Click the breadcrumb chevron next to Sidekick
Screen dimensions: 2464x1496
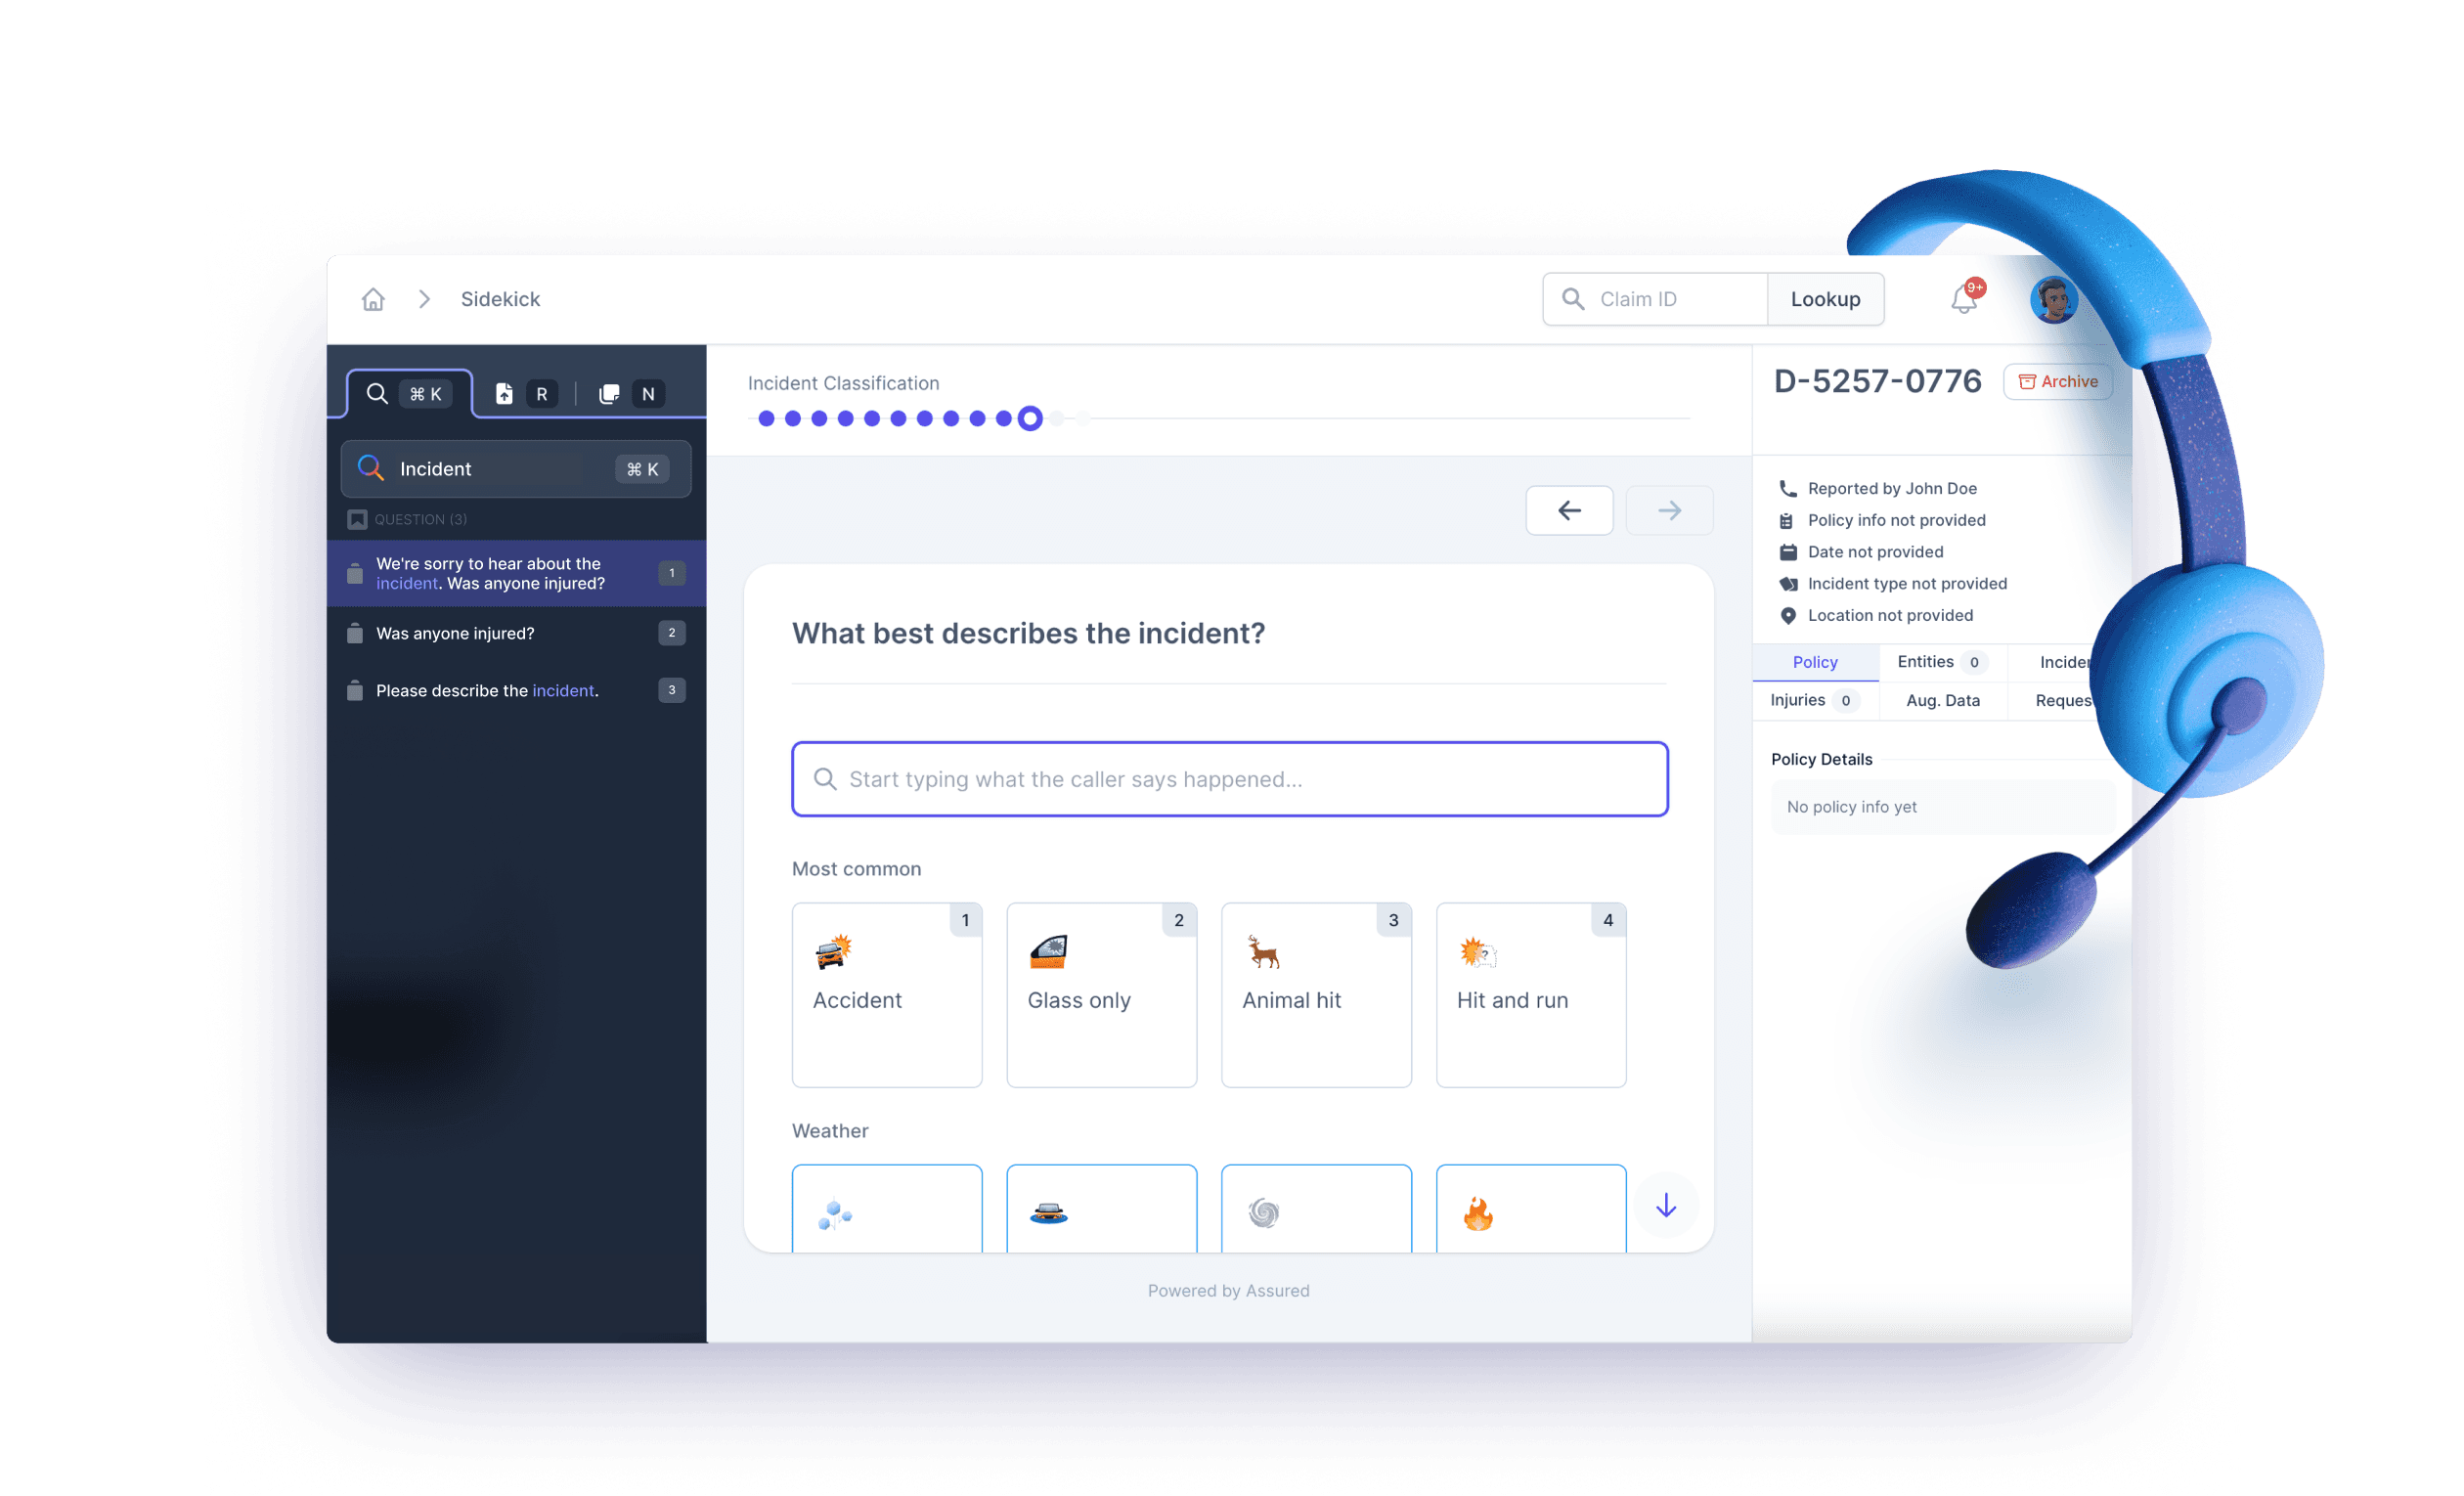click(423, 298)
